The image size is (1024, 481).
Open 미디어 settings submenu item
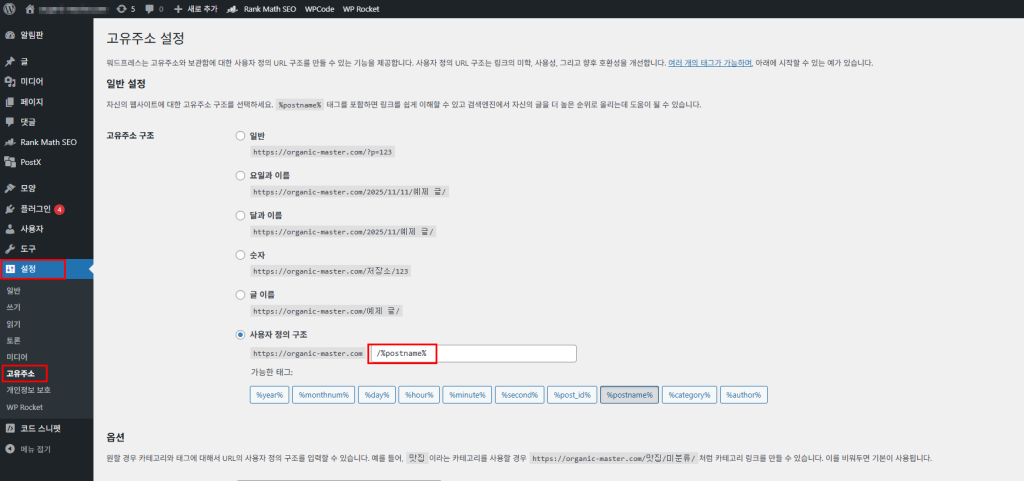tap(17, 357)
